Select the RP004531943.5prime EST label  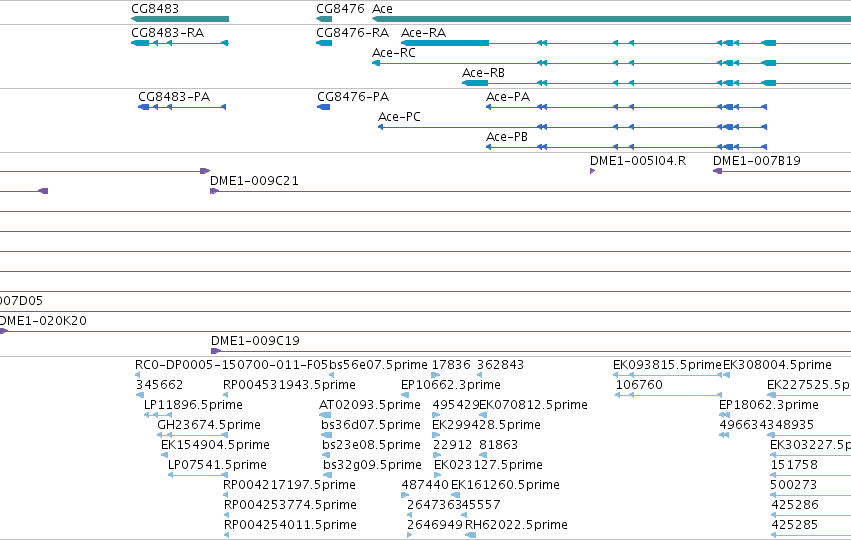click(289, 385)
